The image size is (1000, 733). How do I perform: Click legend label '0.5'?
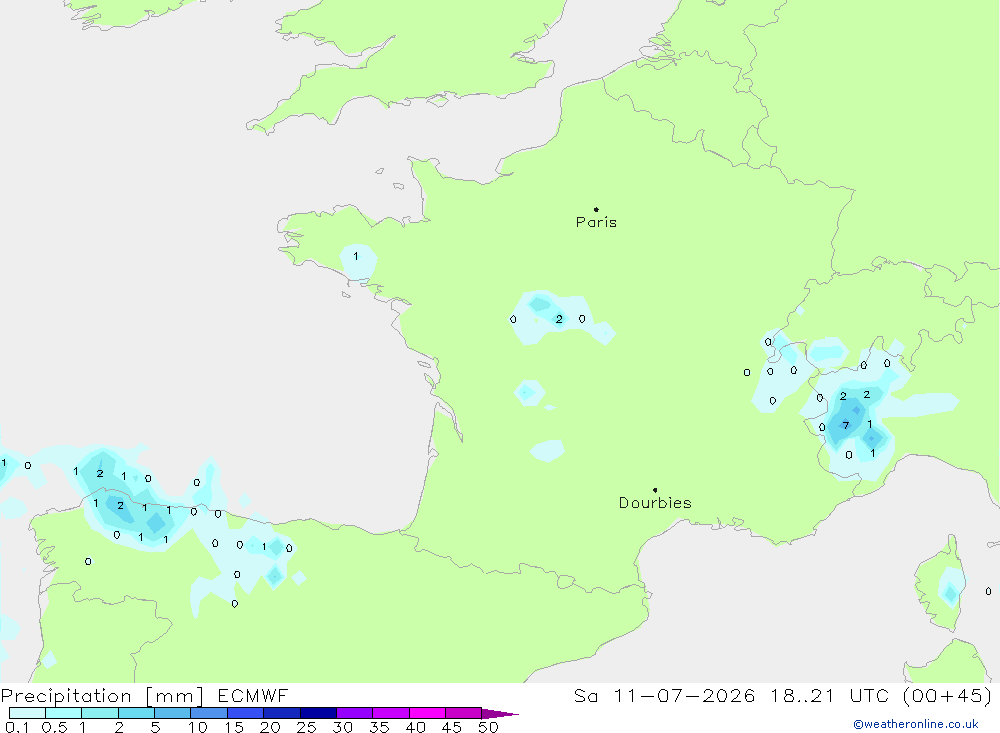[54, 727]
